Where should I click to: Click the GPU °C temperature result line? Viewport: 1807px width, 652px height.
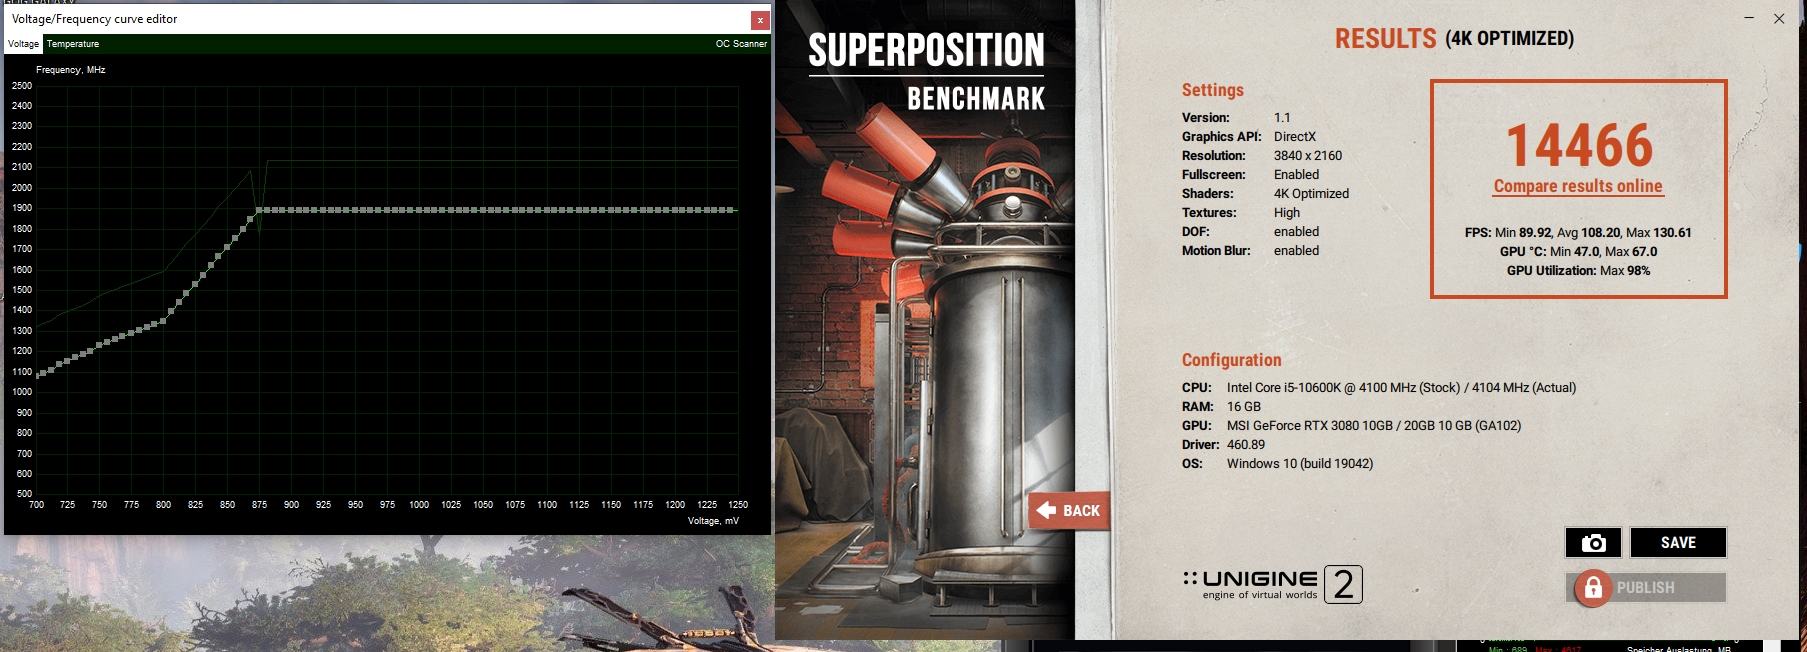[x=1578, y=252]
